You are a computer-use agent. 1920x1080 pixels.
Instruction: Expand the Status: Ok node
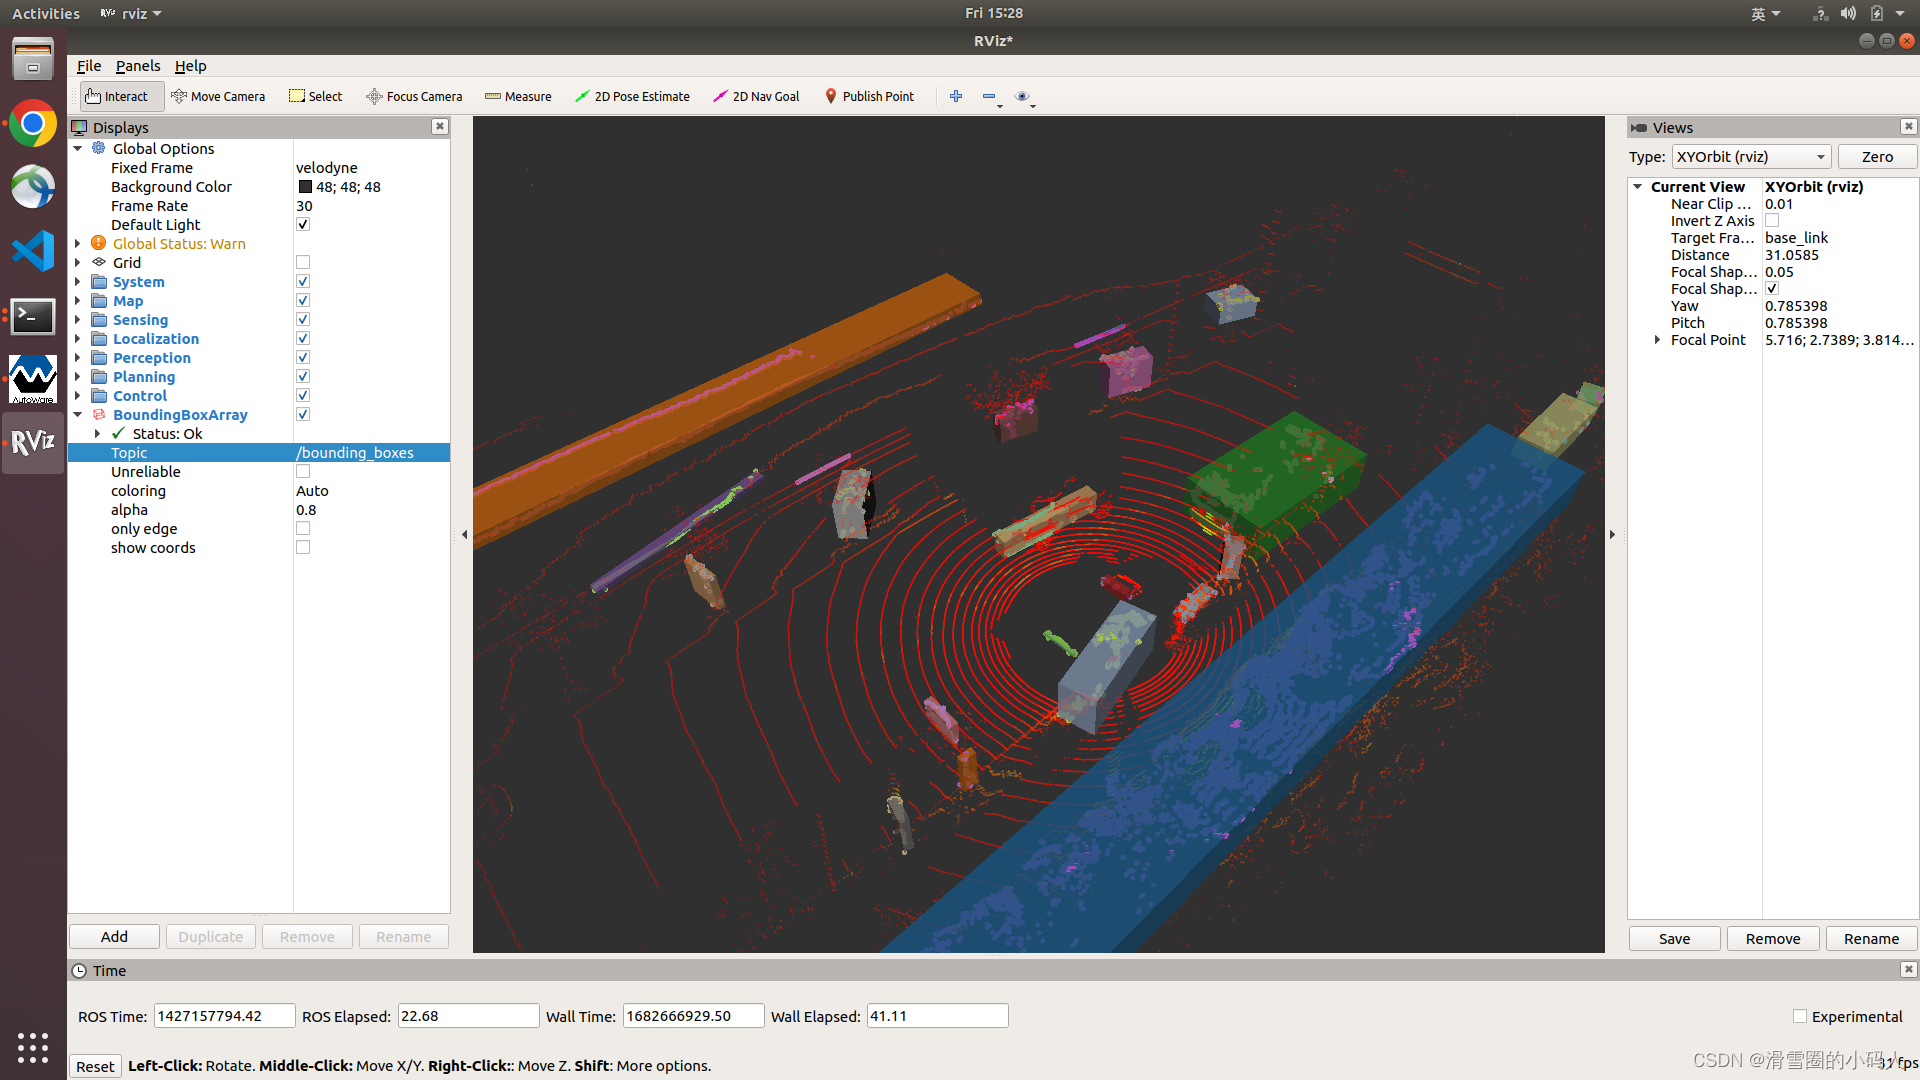[x=97, y=433]
